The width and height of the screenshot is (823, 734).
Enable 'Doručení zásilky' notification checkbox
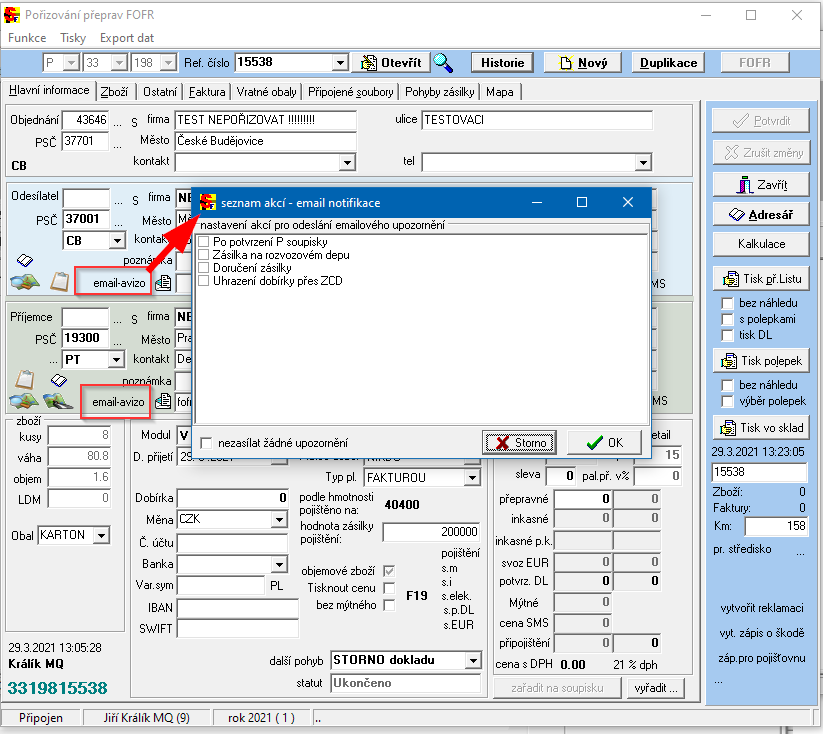(204, 268)
